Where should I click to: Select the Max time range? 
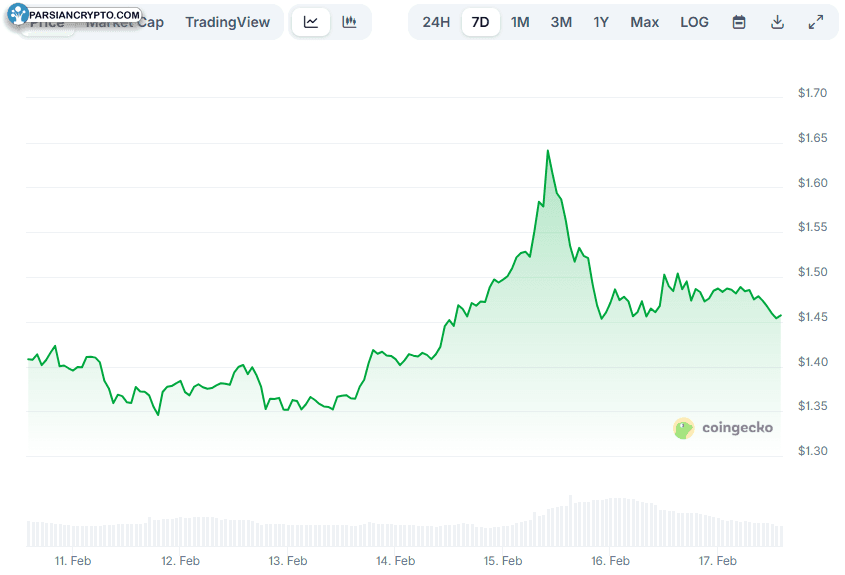click(645, 22)
